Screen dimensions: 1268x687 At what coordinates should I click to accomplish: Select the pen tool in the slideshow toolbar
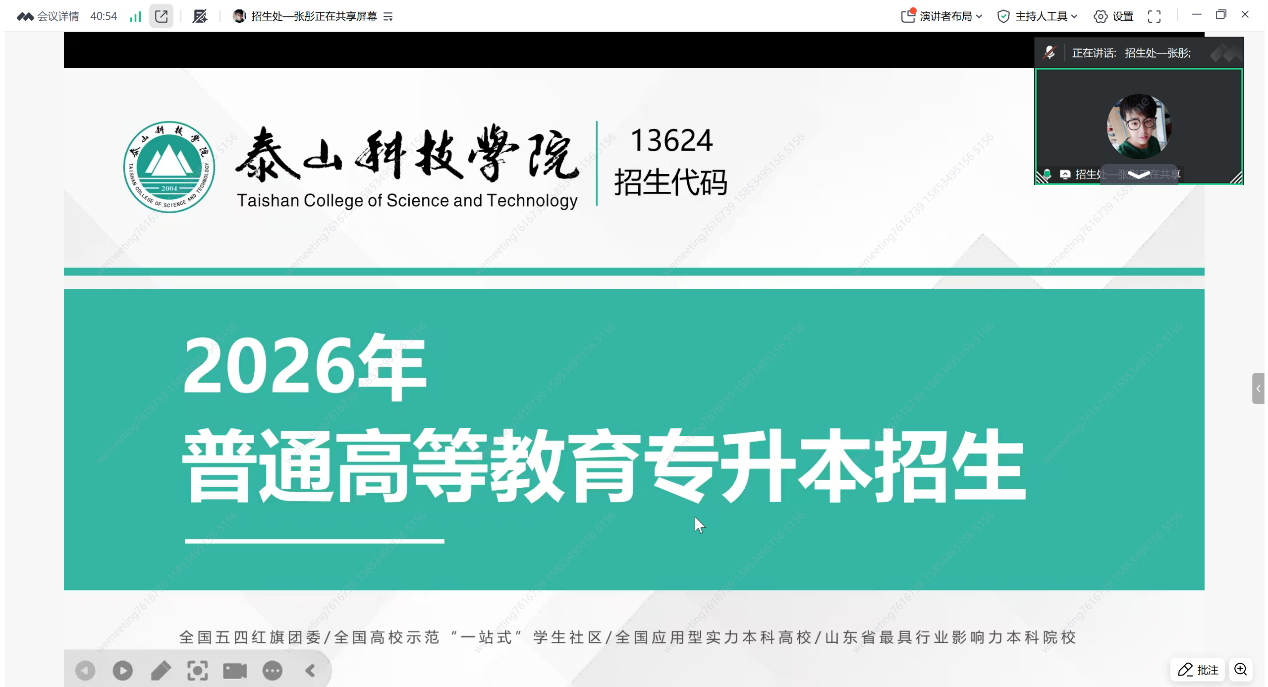(160, 671)
